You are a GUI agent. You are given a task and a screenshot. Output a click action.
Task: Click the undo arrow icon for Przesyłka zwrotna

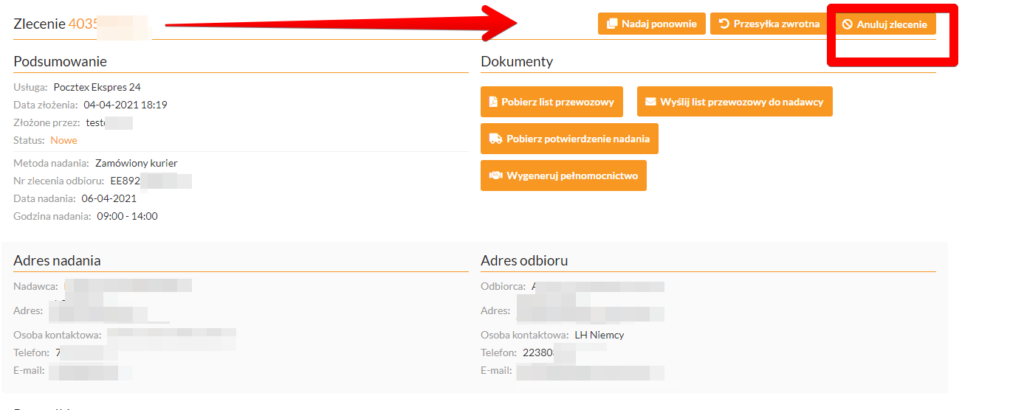(725, 24)
